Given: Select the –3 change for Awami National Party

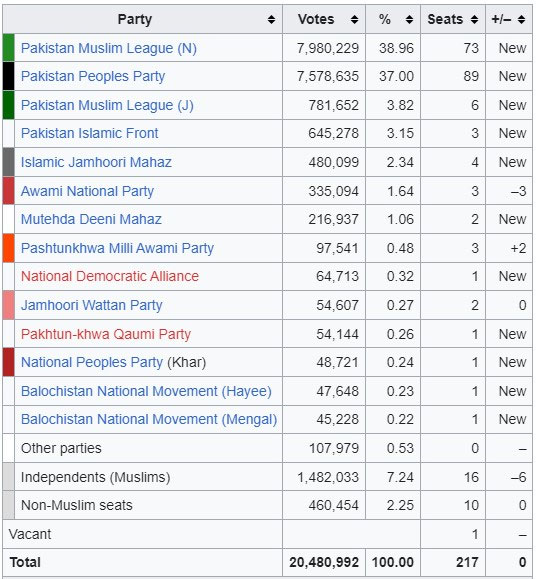Looking at the screenshot, I should click(519, 191).
